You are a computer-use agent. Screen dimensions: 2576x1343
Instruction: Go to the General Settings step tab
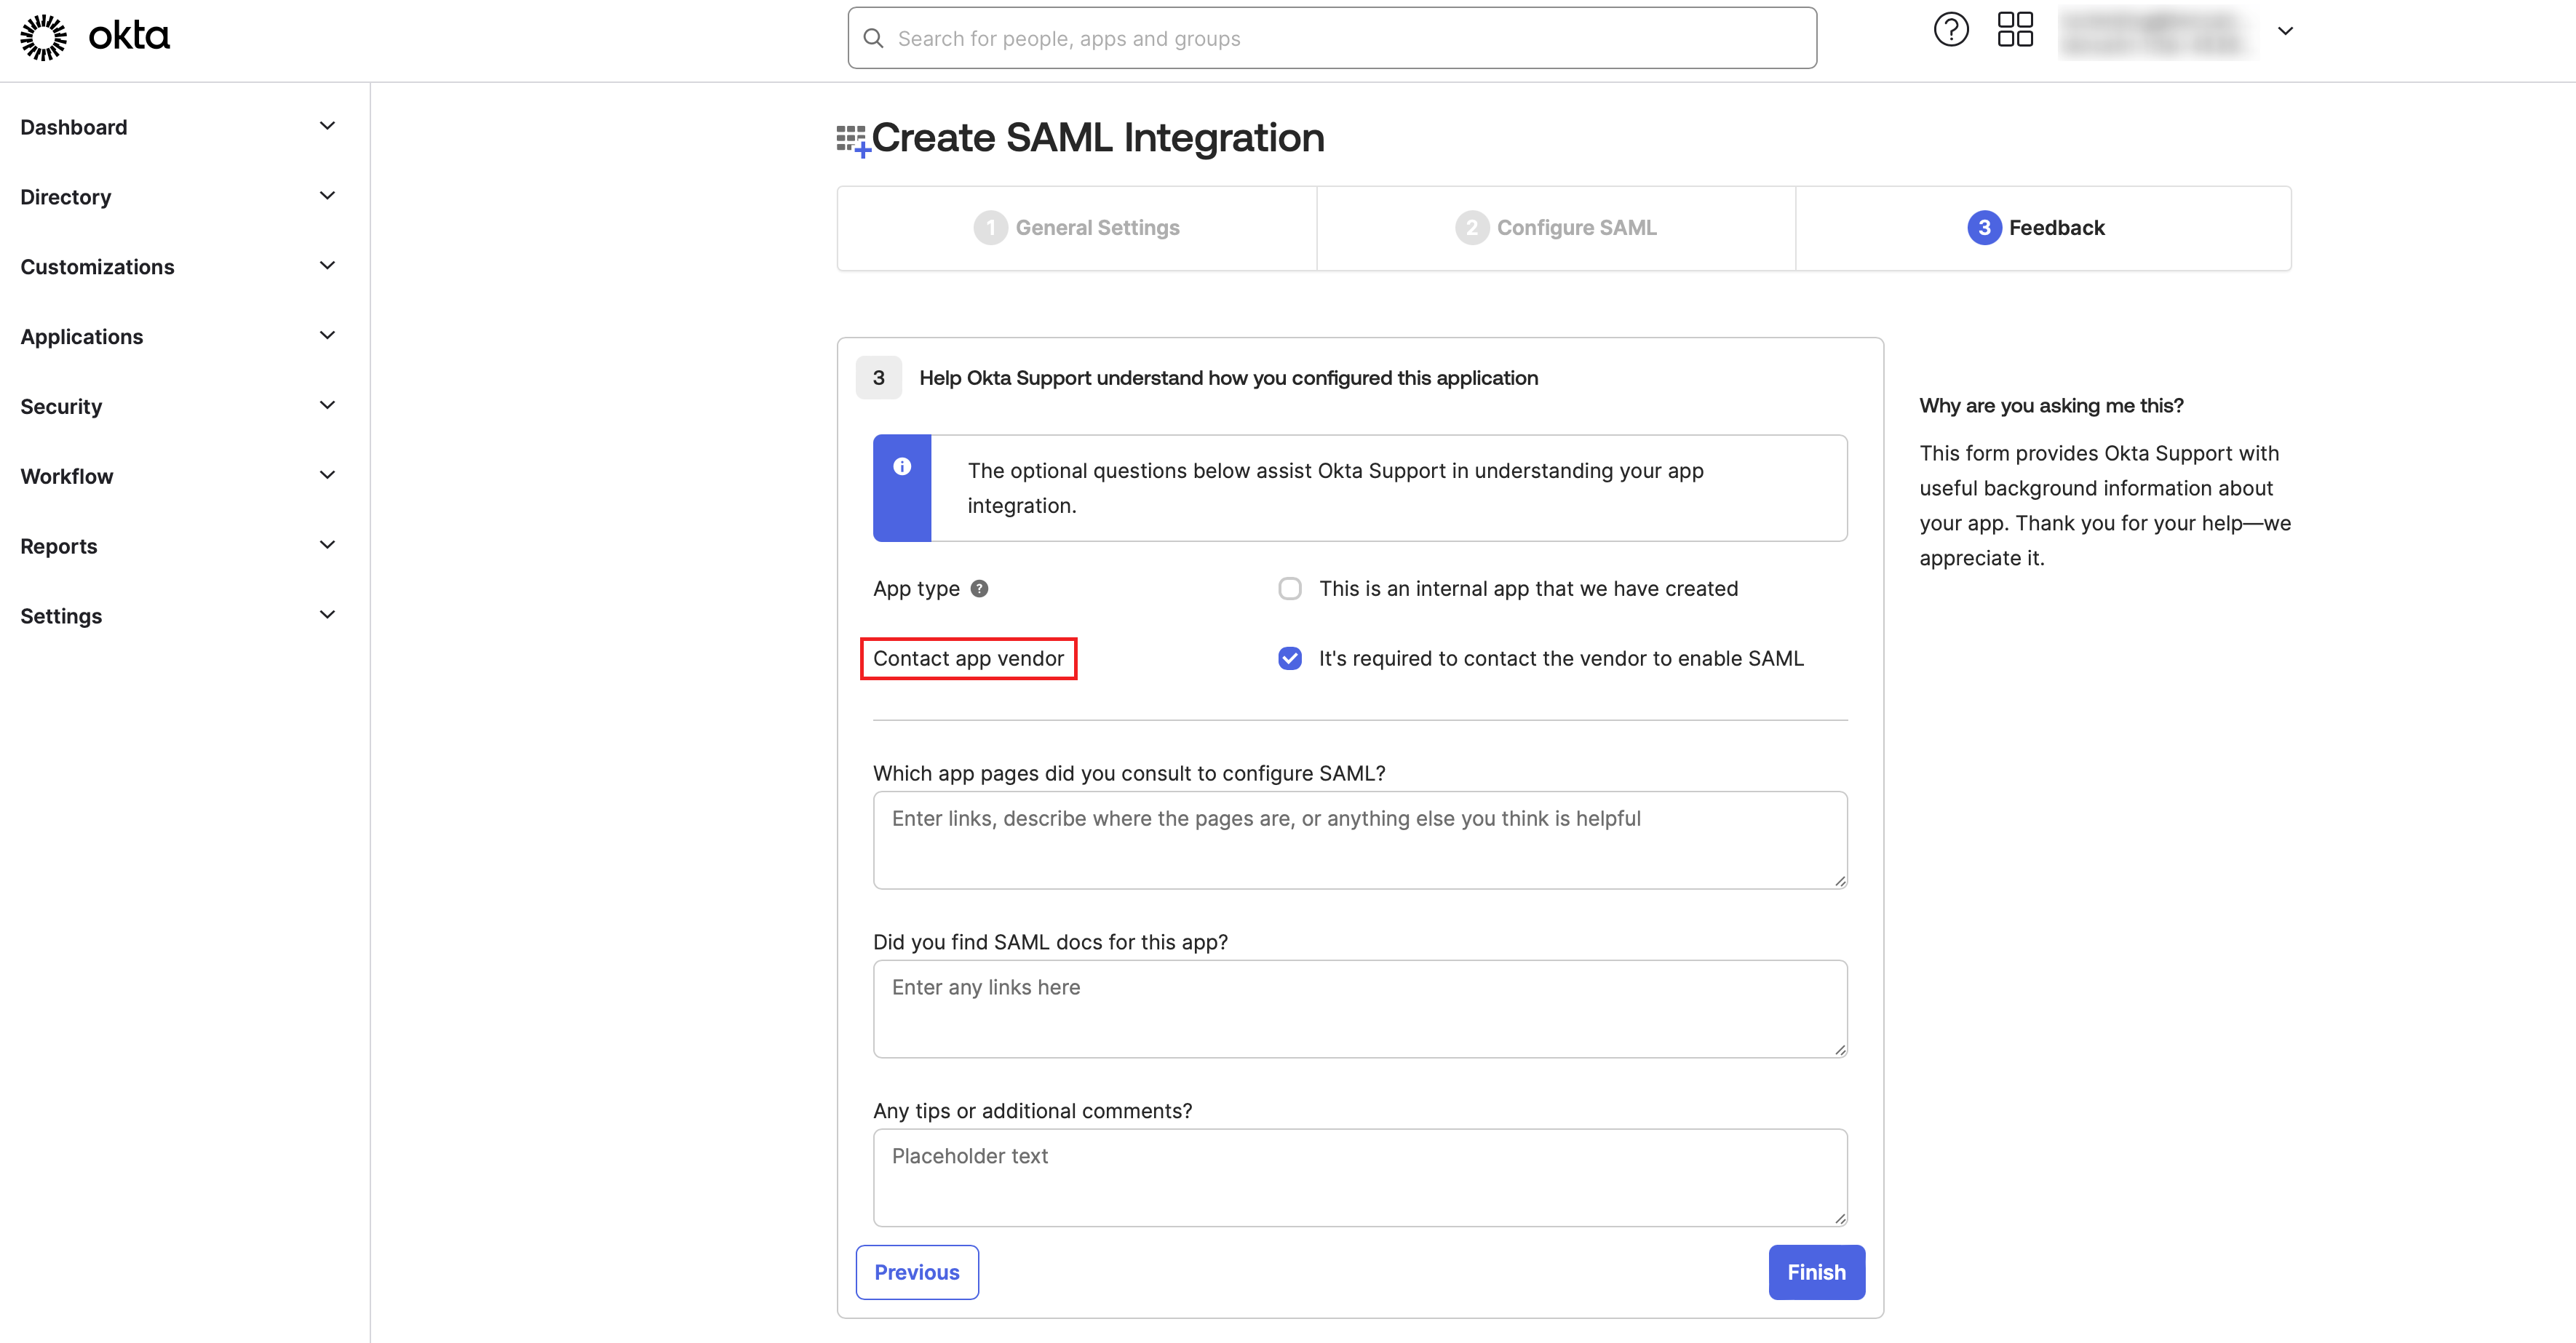tap(1077, 228)
